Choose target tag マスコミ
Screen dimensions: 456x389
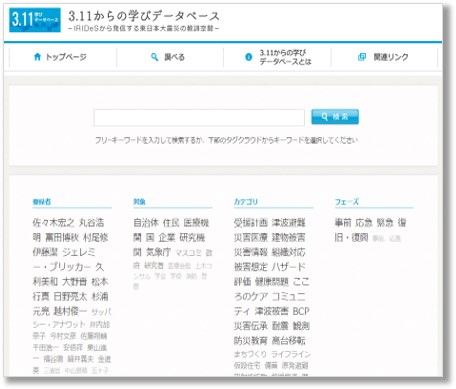188,253
